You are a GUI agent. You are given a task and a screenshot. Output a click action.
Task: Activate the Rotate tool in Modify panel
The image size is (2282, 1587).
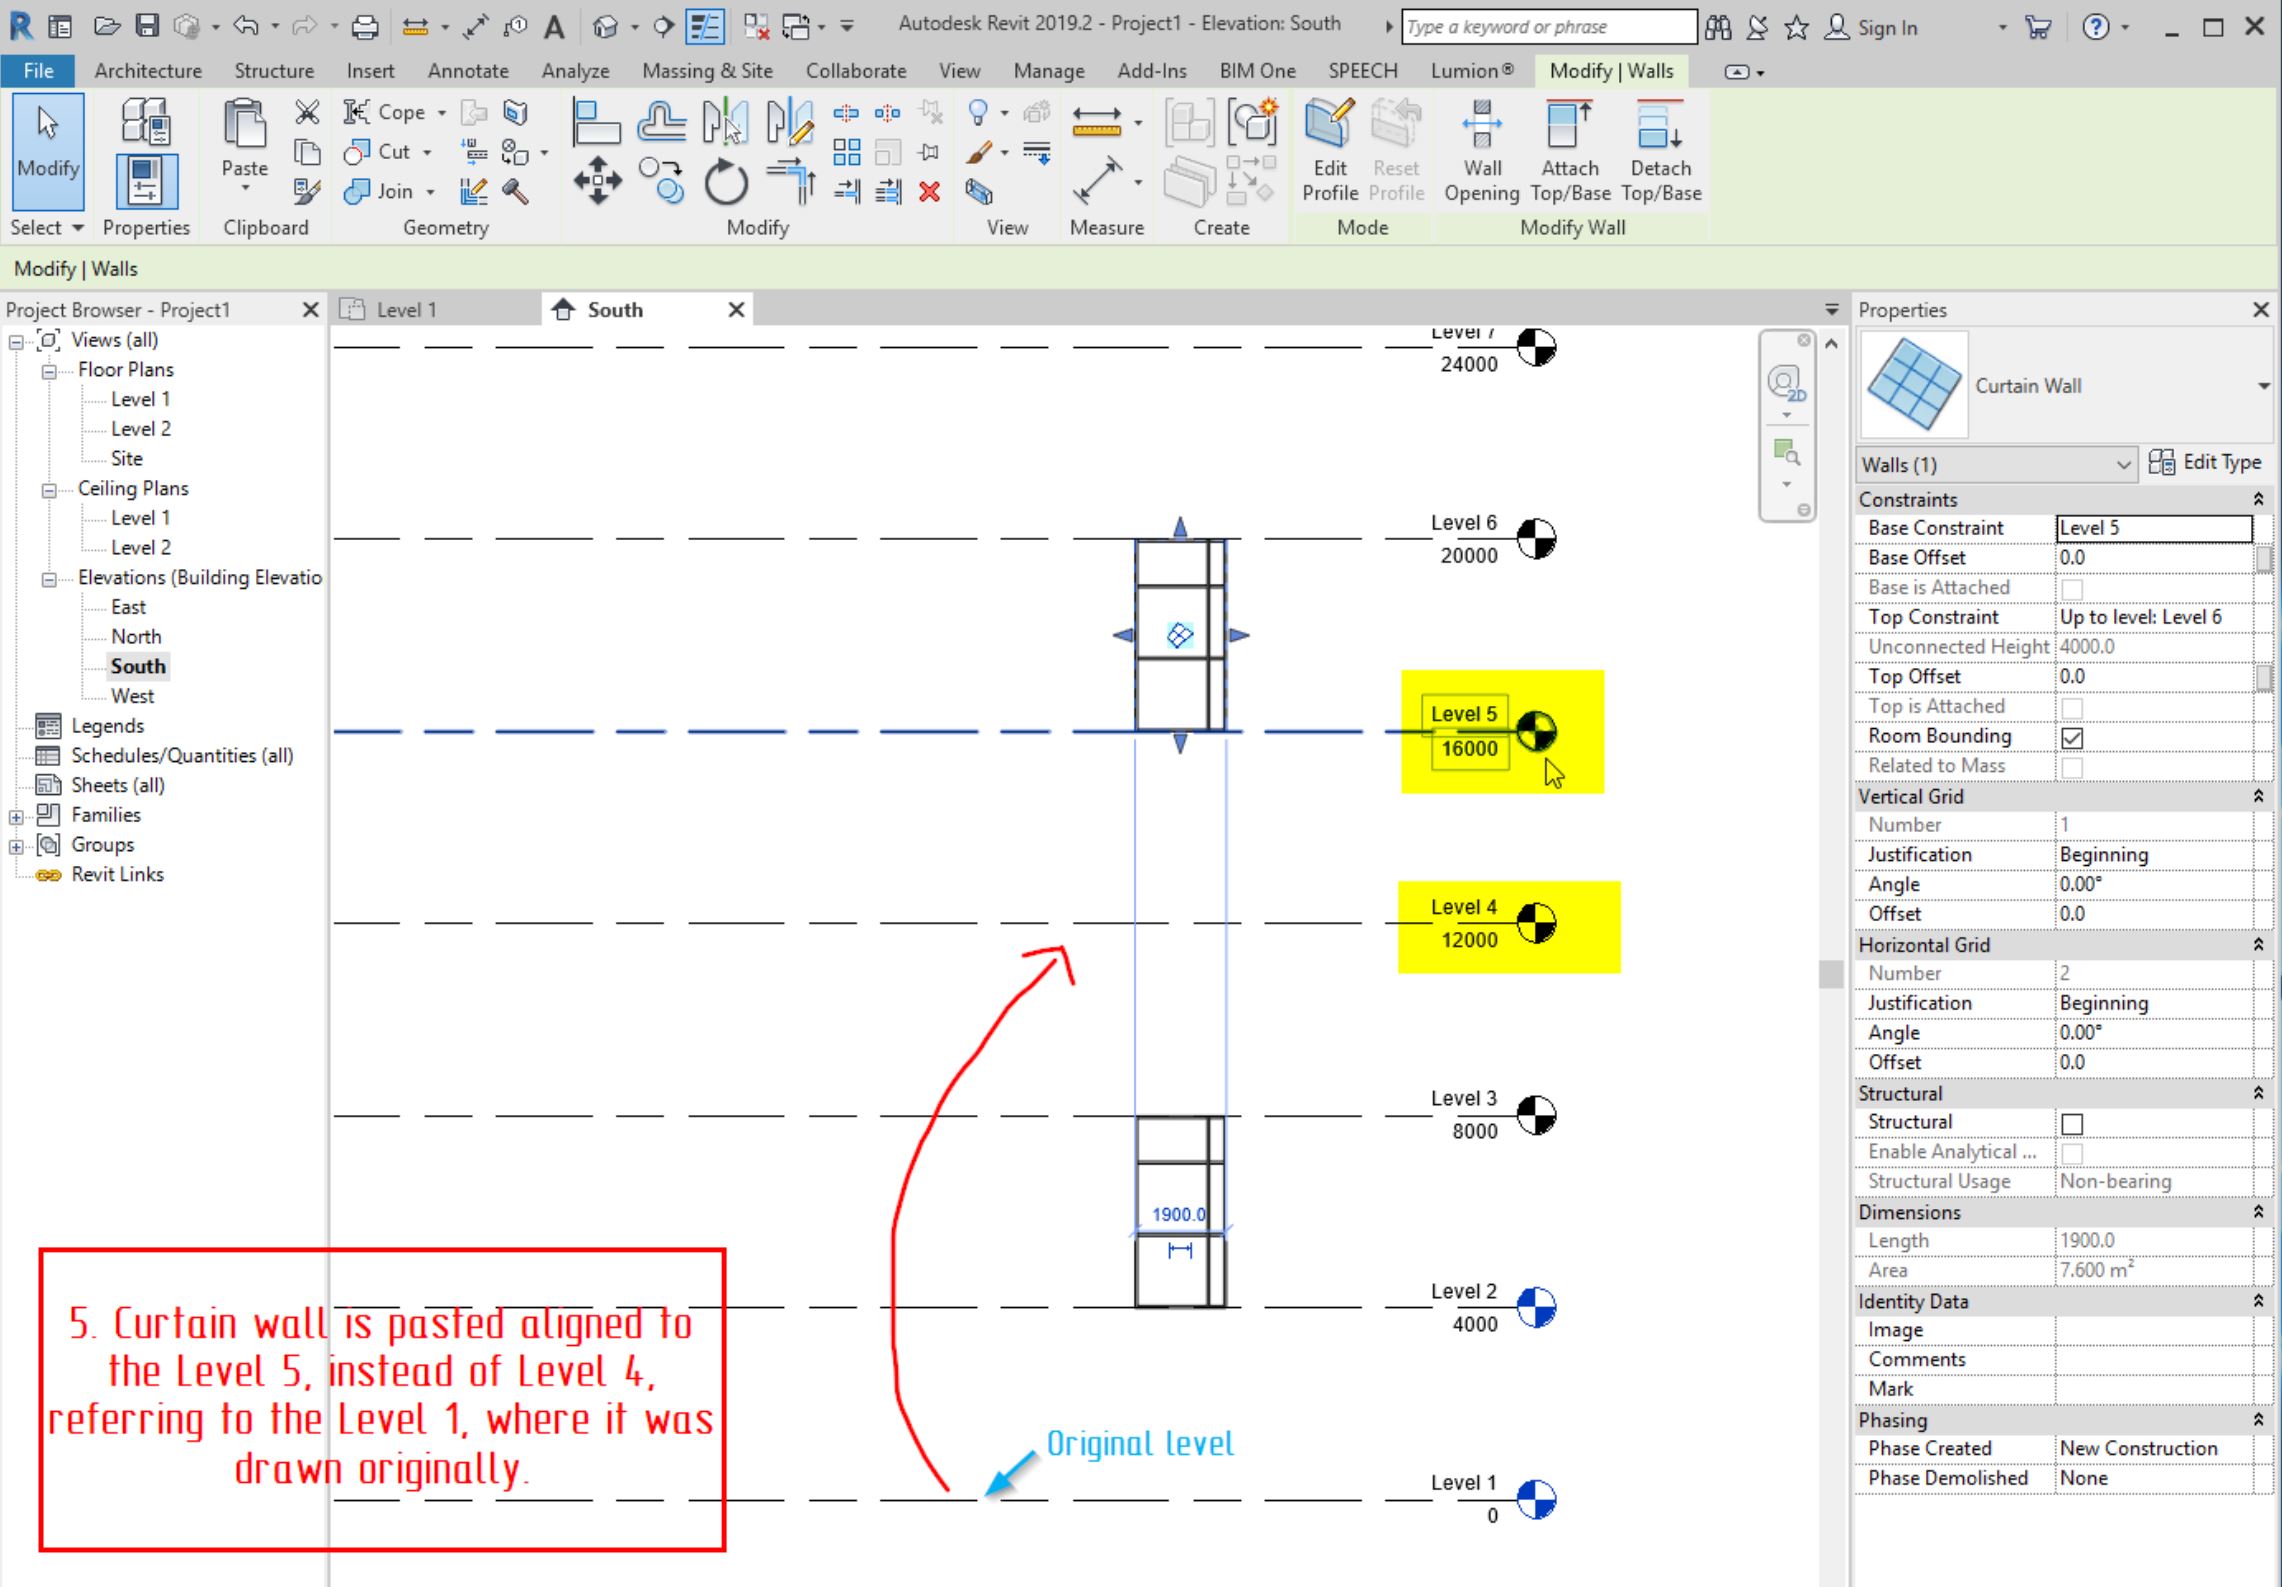click(727, 182)
